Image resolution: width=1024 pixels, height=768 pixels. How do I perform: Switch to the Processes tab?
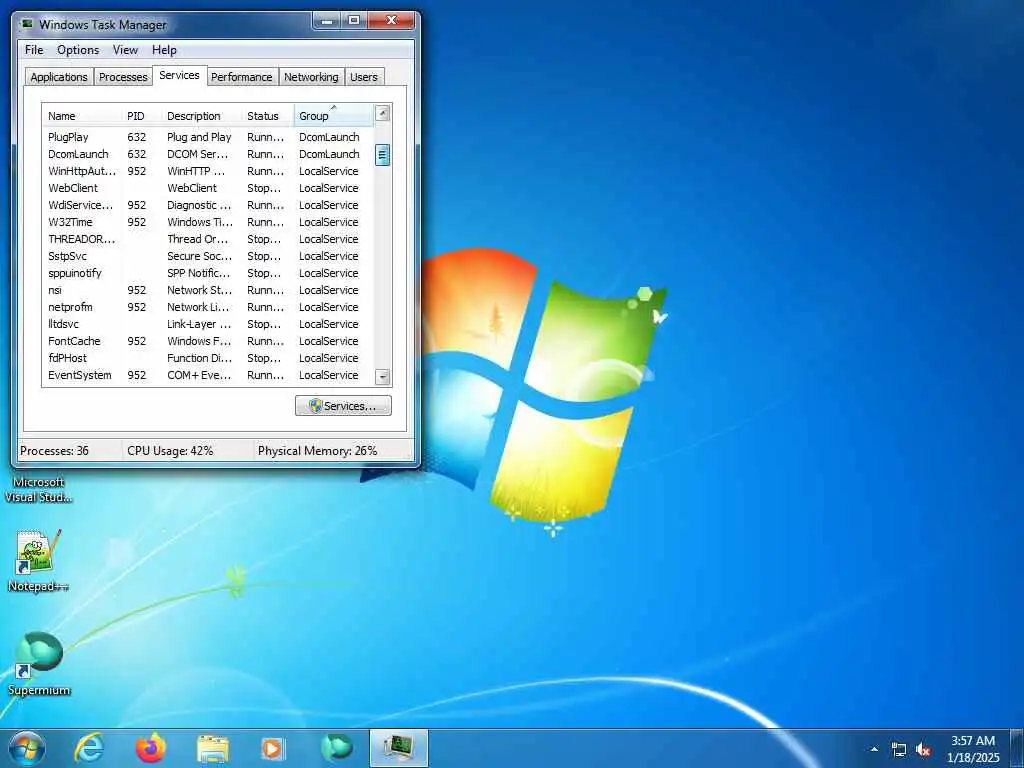point(123,77)
